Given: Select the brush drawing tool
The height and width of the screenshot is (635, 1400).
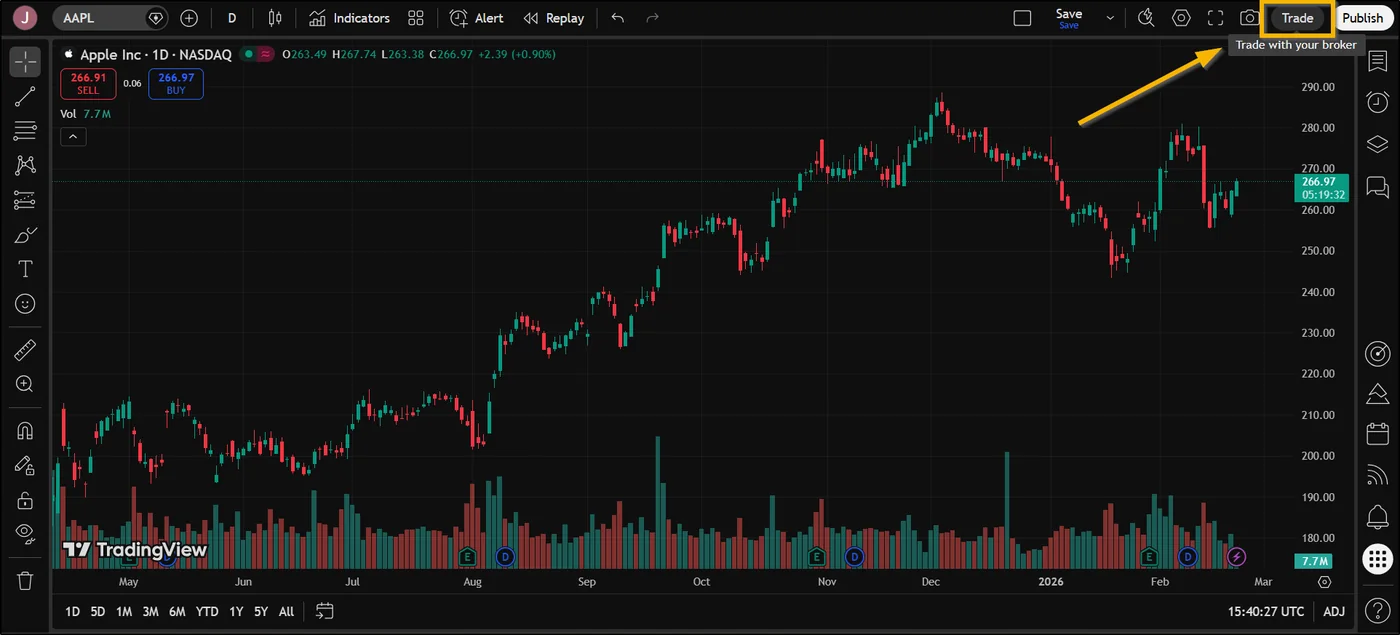Looking at the screenshot, I should click(25, 235).
